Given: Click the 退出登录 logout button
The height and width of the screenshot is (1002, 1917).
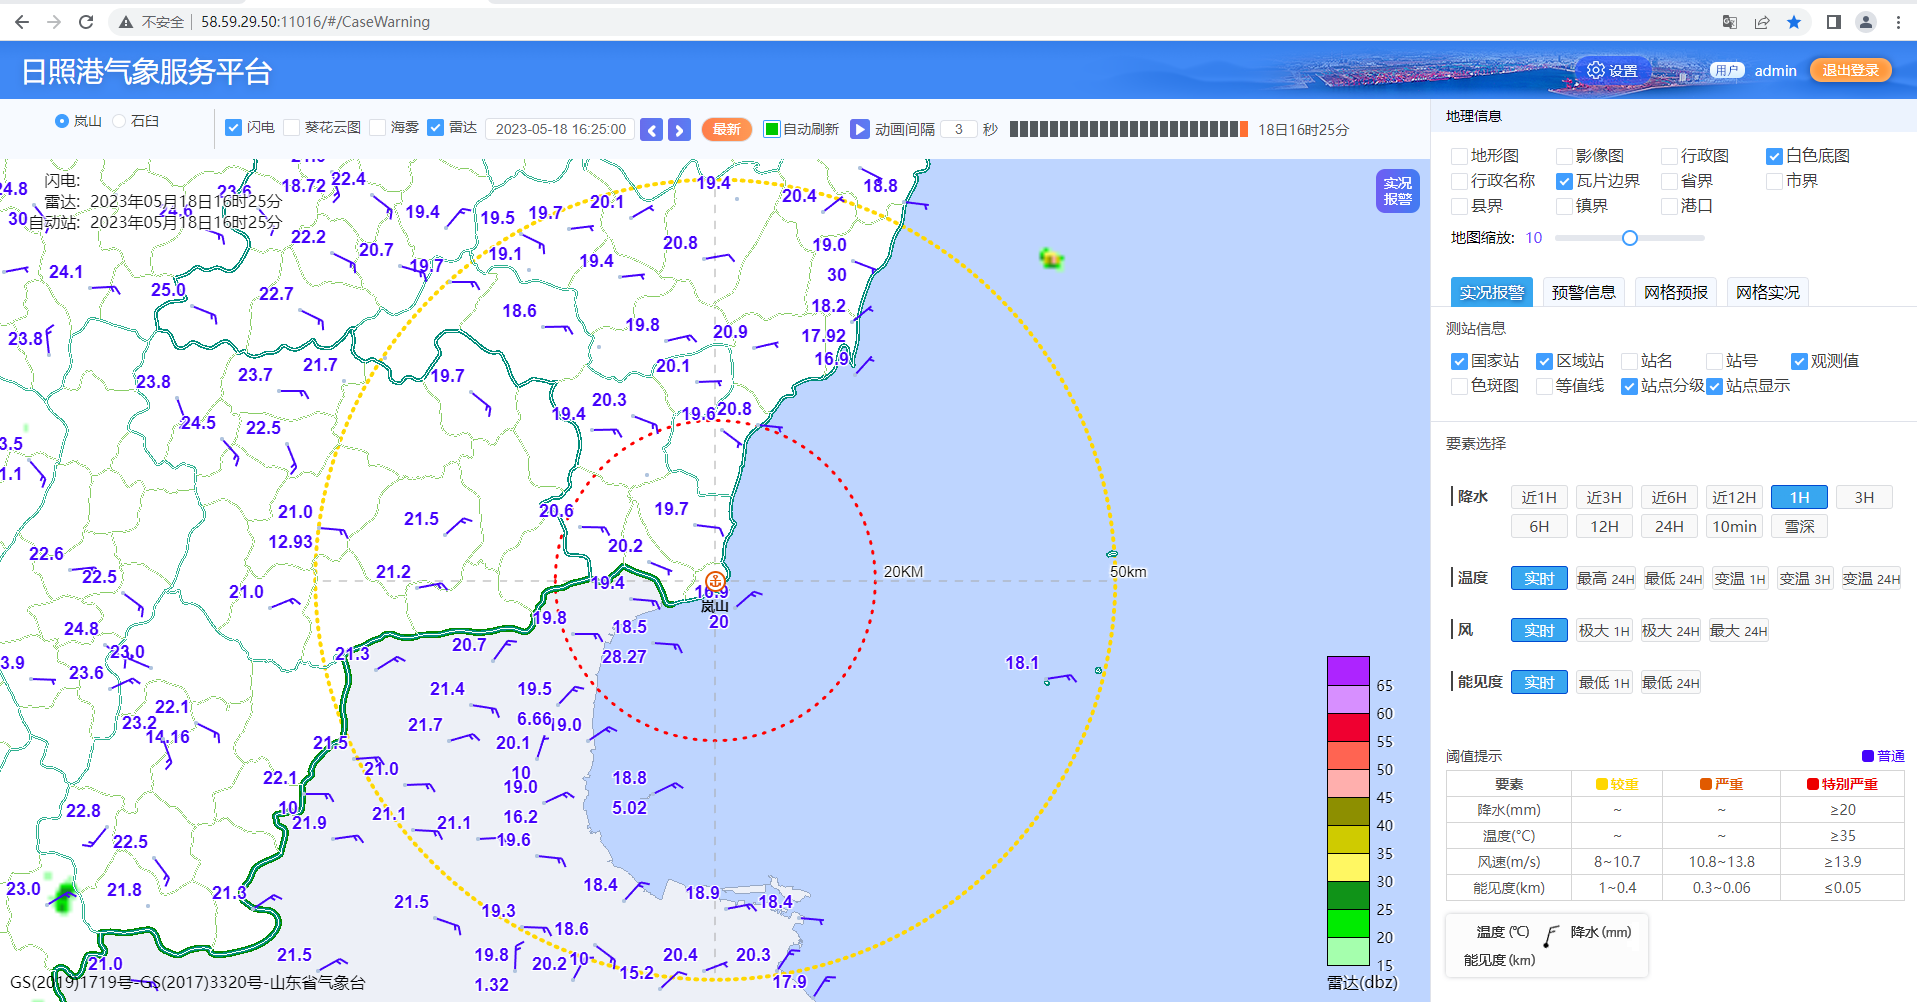Looking at the screenshot, I should click(x=1850, y=70).
